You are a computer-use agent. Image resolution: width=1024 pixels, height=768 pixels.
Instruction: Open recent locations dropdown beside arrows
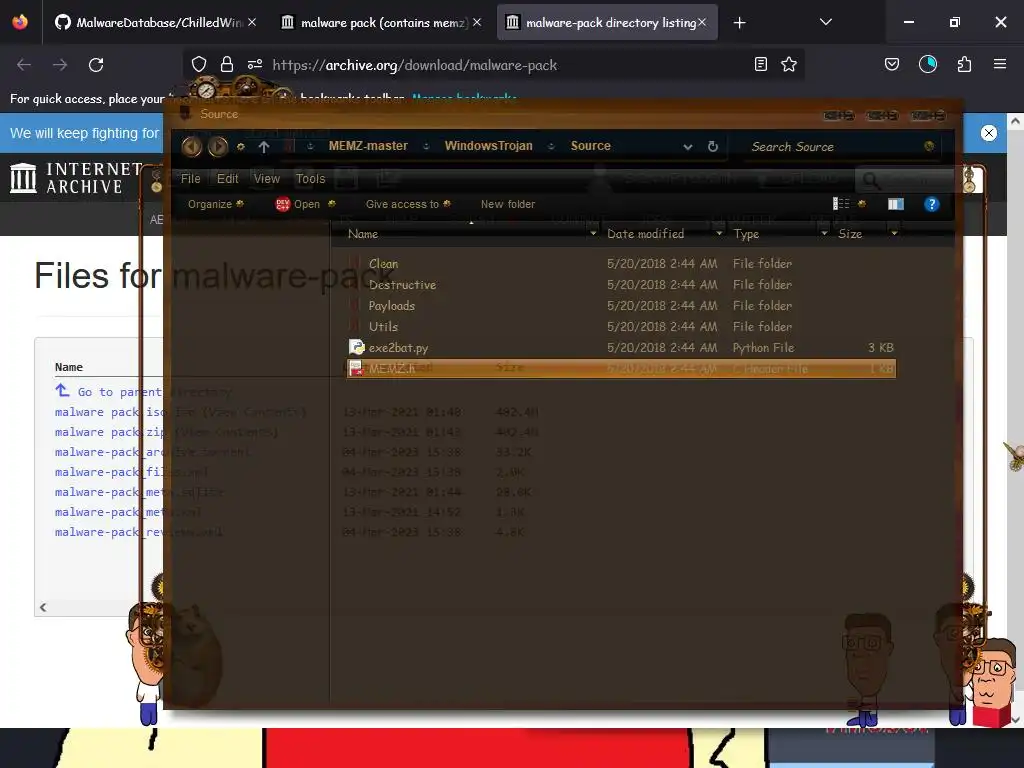coord(240,147)
